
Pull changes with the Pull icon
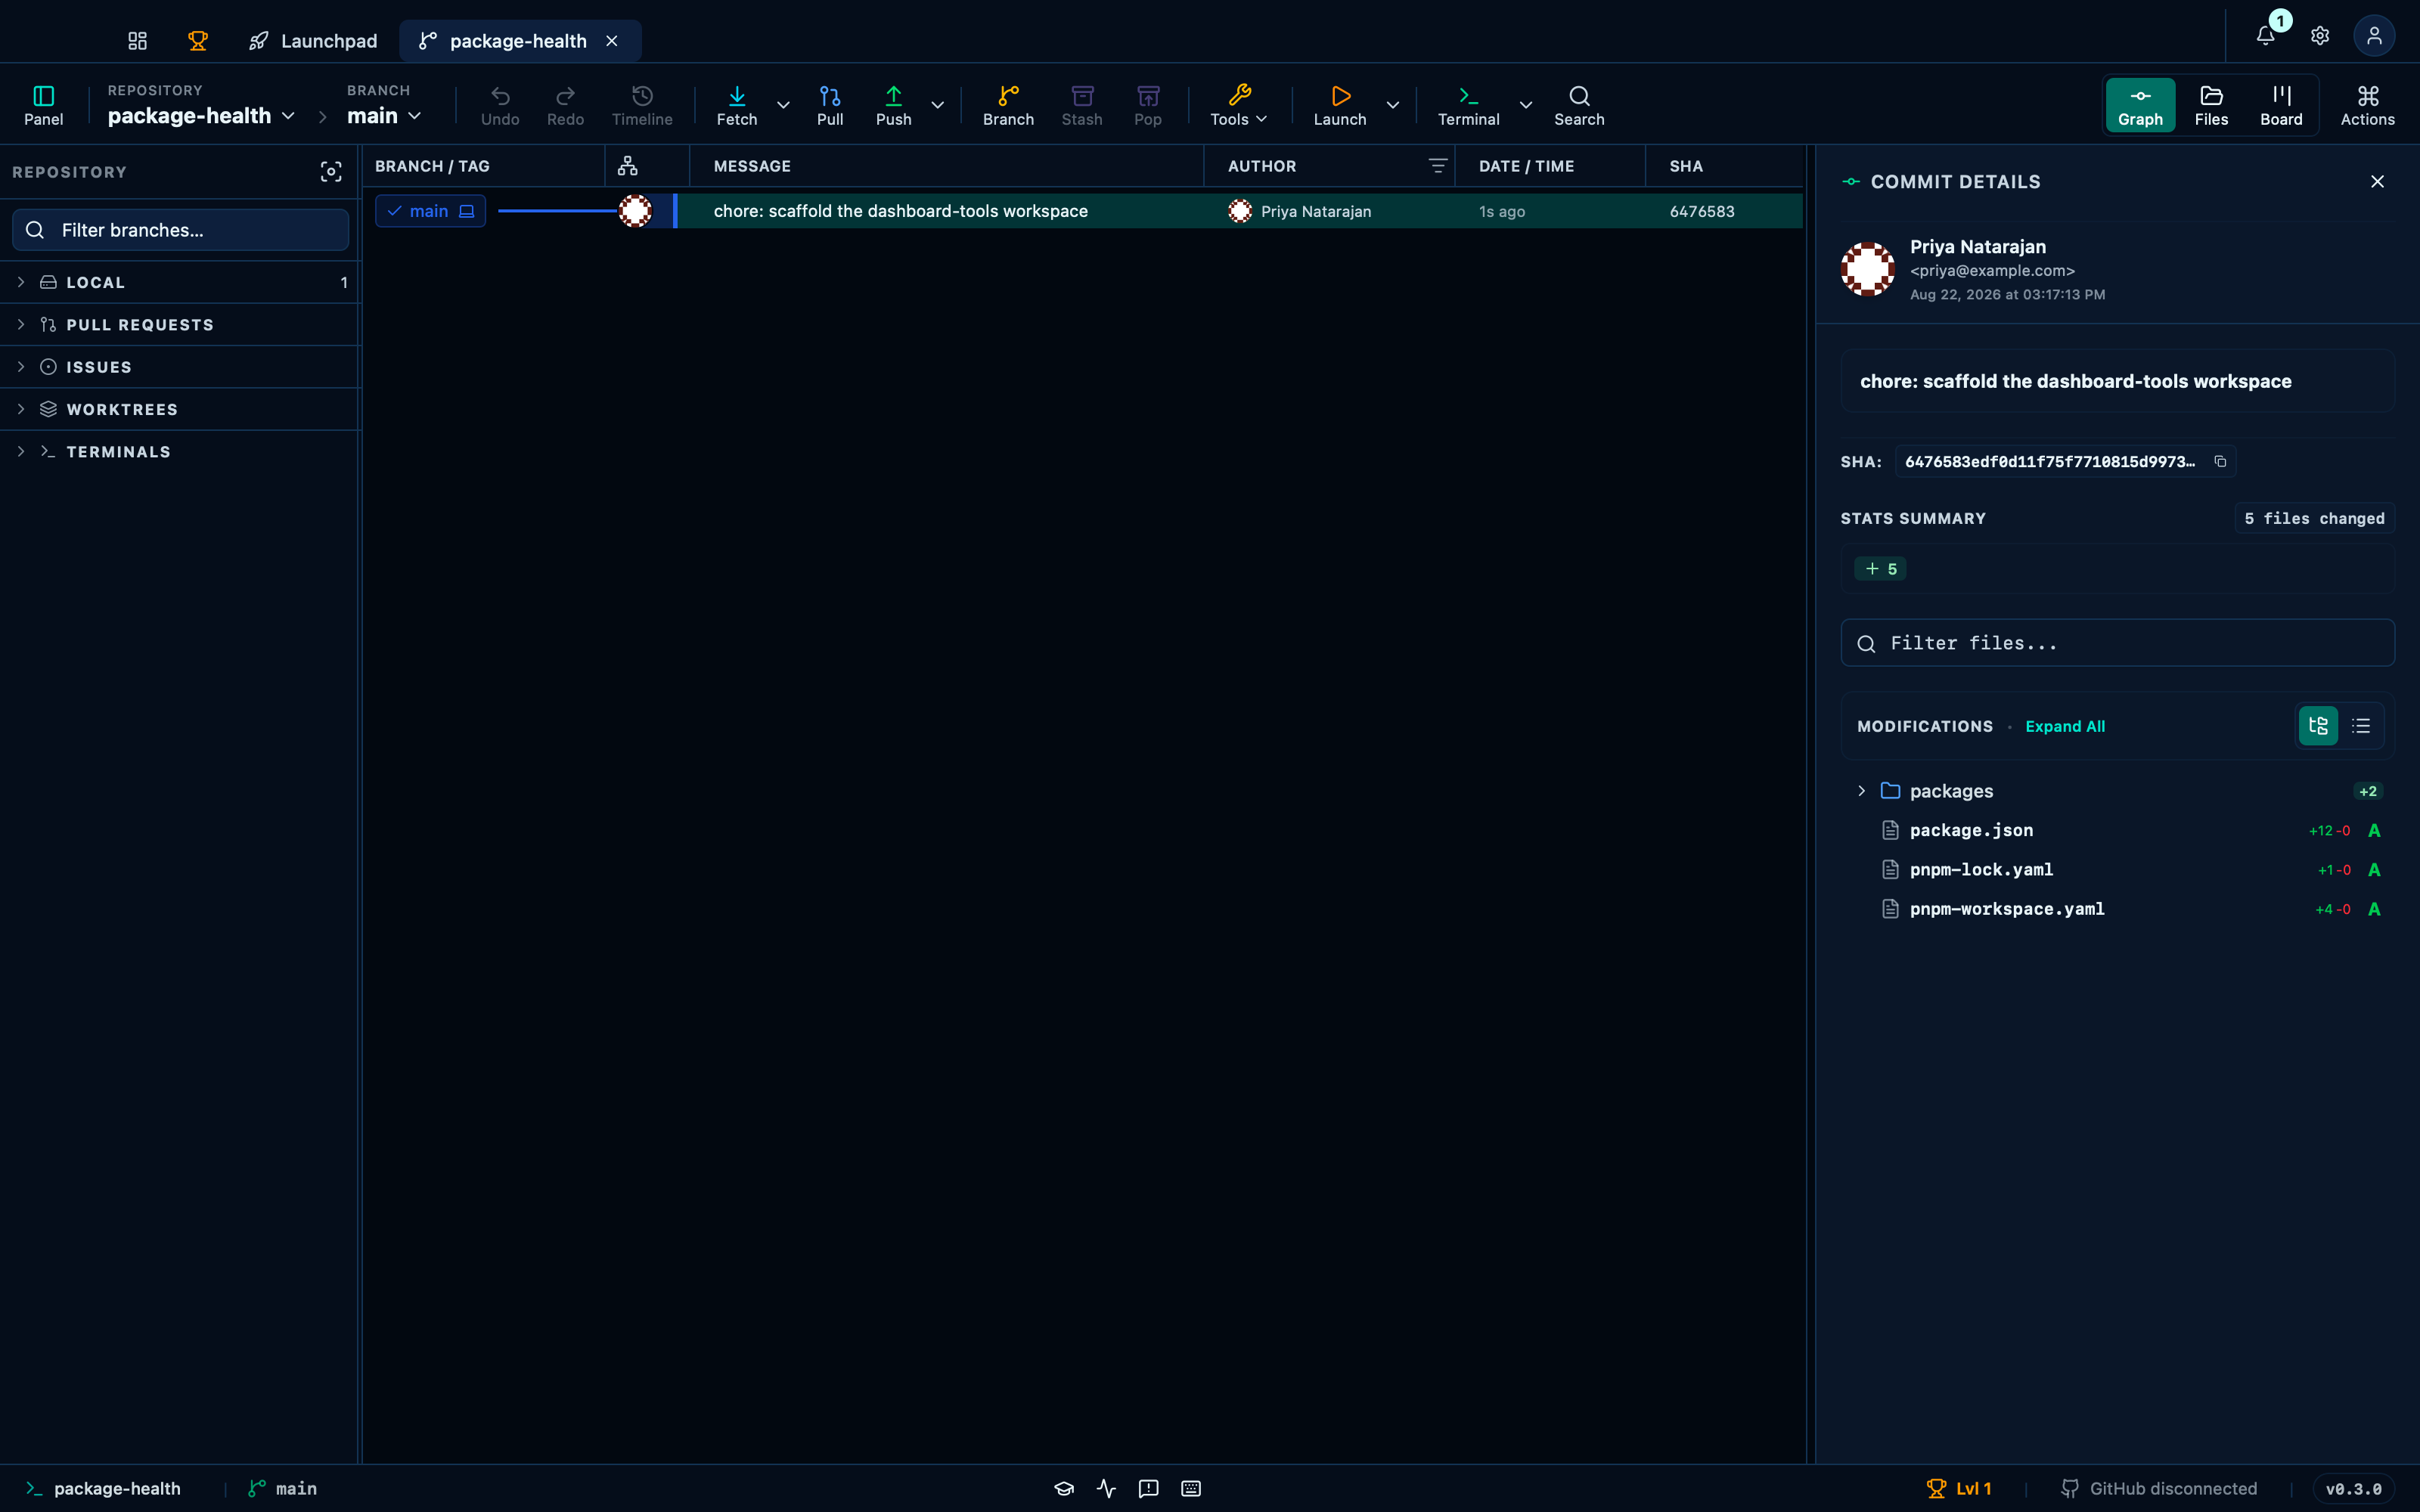coord(830,105)
